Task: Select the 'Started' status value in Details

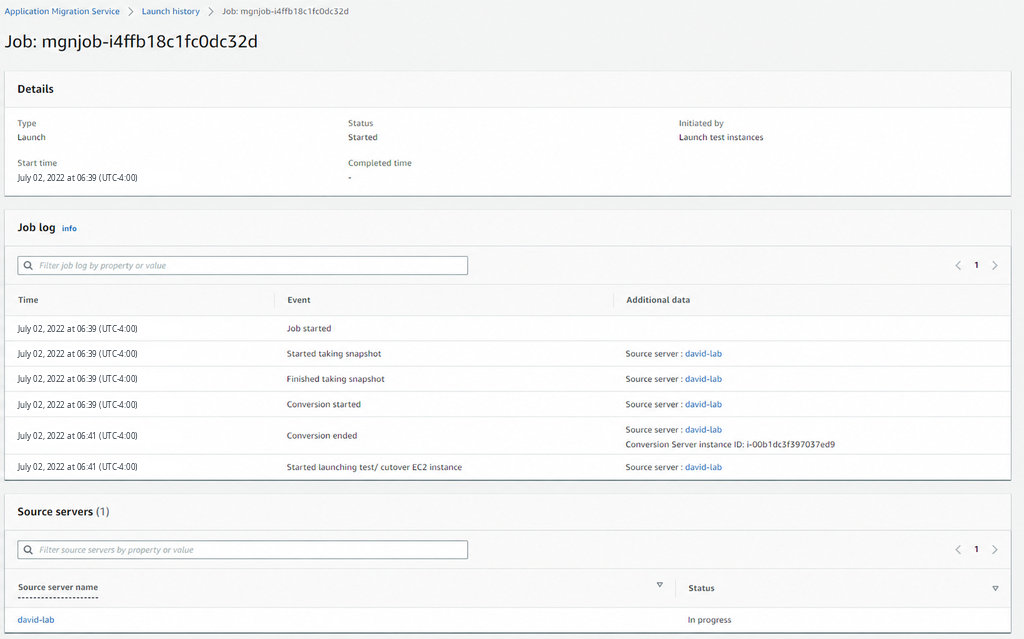Action: coord(362,137)
